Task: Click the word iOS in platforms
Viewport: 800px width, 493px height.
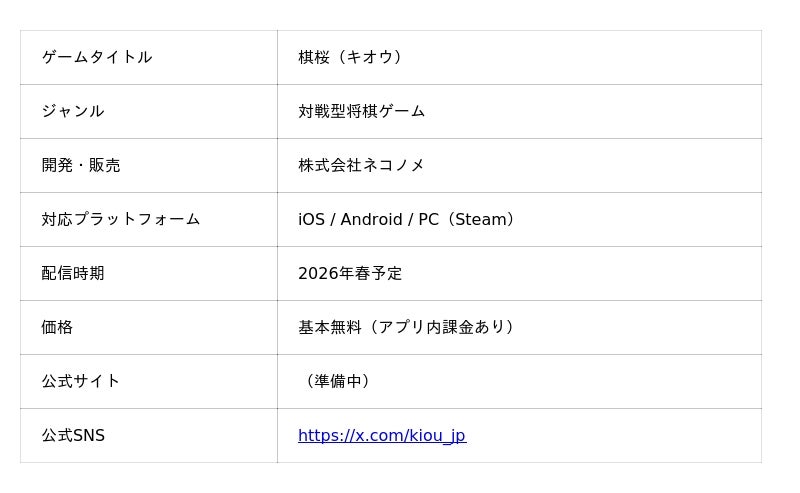Action: click(311, 220)
